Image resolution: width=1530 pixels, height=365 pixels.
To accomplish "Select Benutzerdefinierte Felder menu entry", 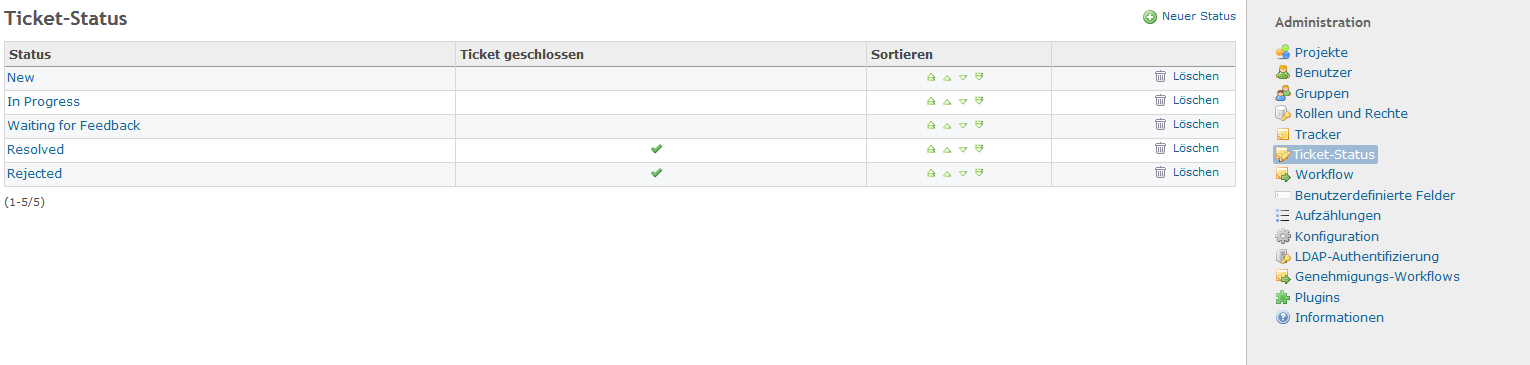I will pos(1375,196).
